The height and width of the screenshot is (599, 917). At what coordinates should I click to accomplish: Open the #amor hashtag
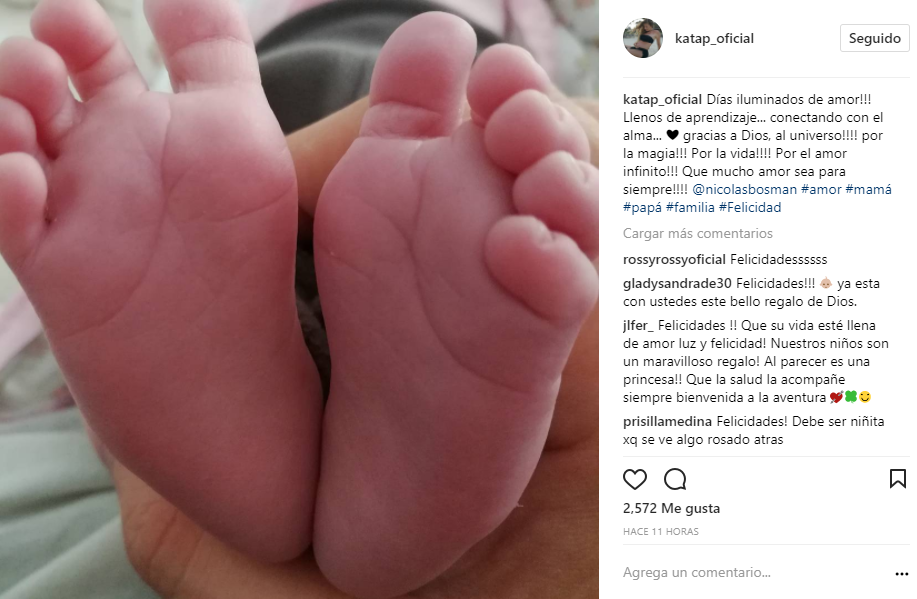[821, 190]
